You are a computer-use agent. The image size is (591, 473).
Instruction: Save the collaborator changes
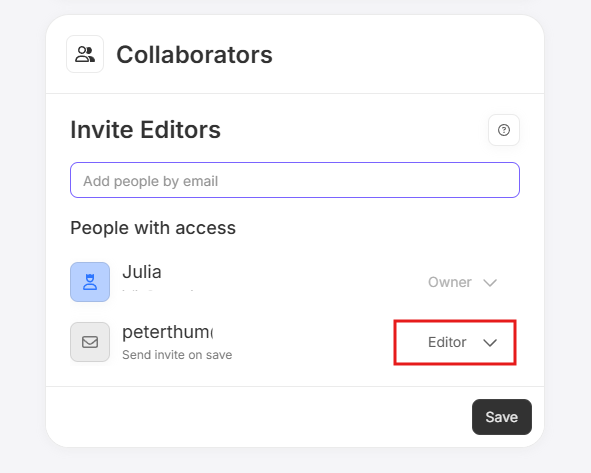pyautogui.click(x=502, y=417)
